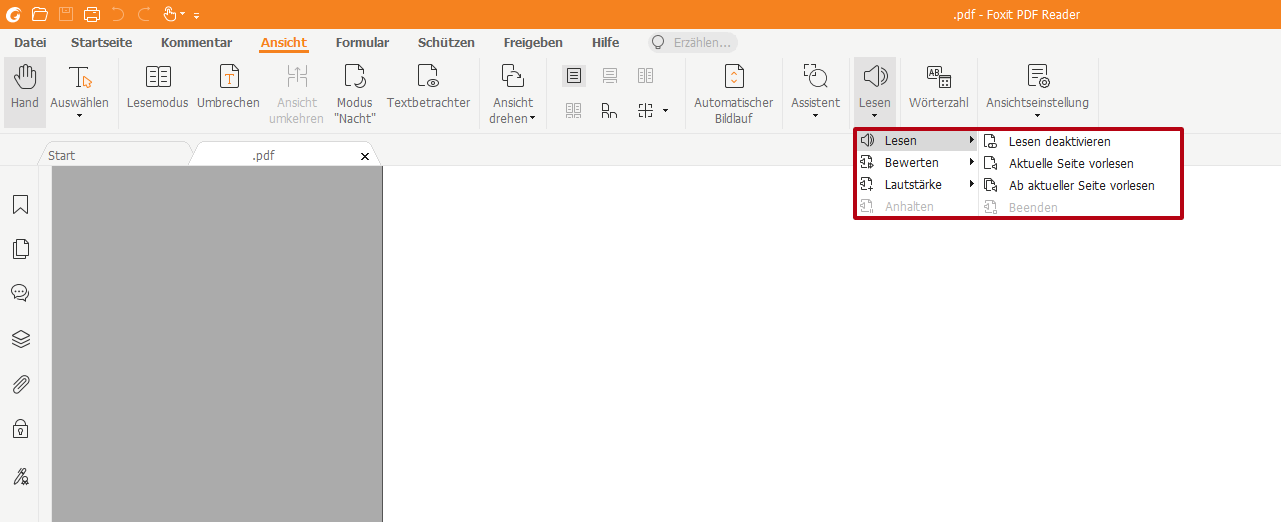Viewport: 1281px width, 522px height.
Task: Open the Auswählen selection tool
Action: point(79,91)
